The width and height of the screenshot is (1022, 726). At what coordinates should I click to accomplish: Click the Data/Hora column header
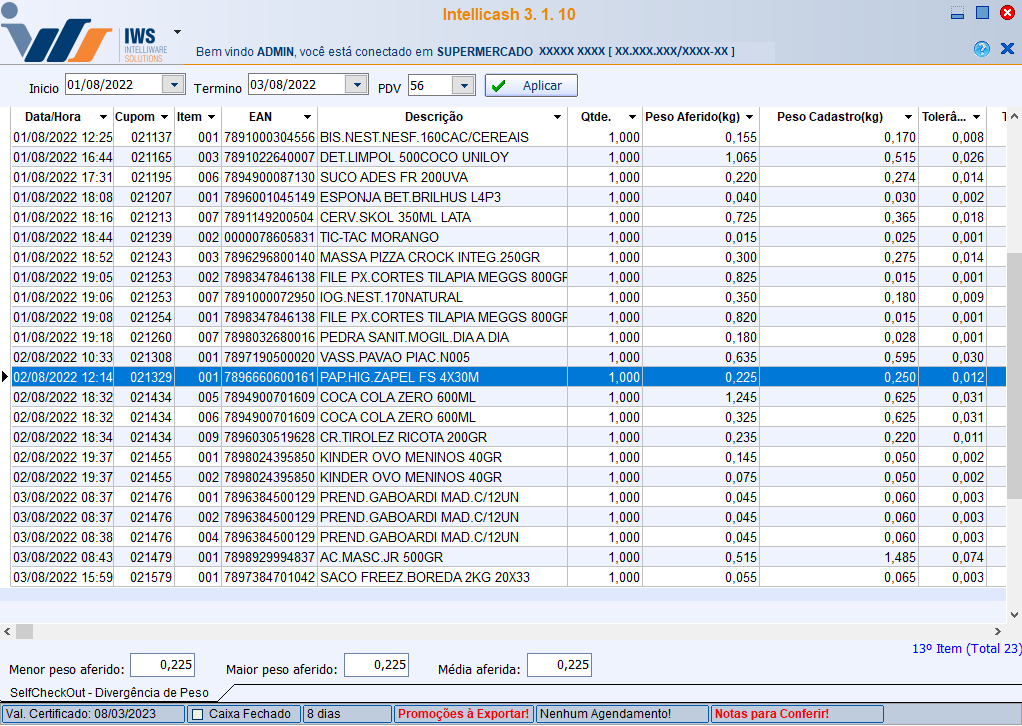[x=53, y=117]
